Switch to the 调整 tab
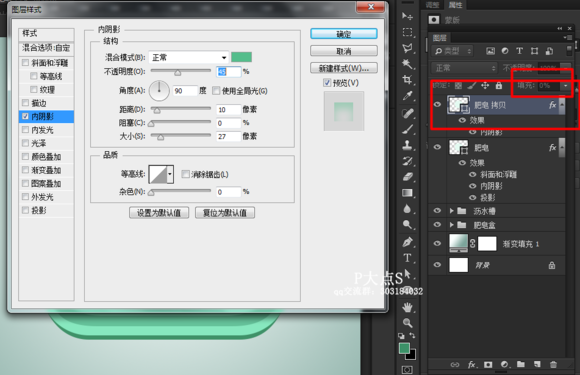 (432, 5)
